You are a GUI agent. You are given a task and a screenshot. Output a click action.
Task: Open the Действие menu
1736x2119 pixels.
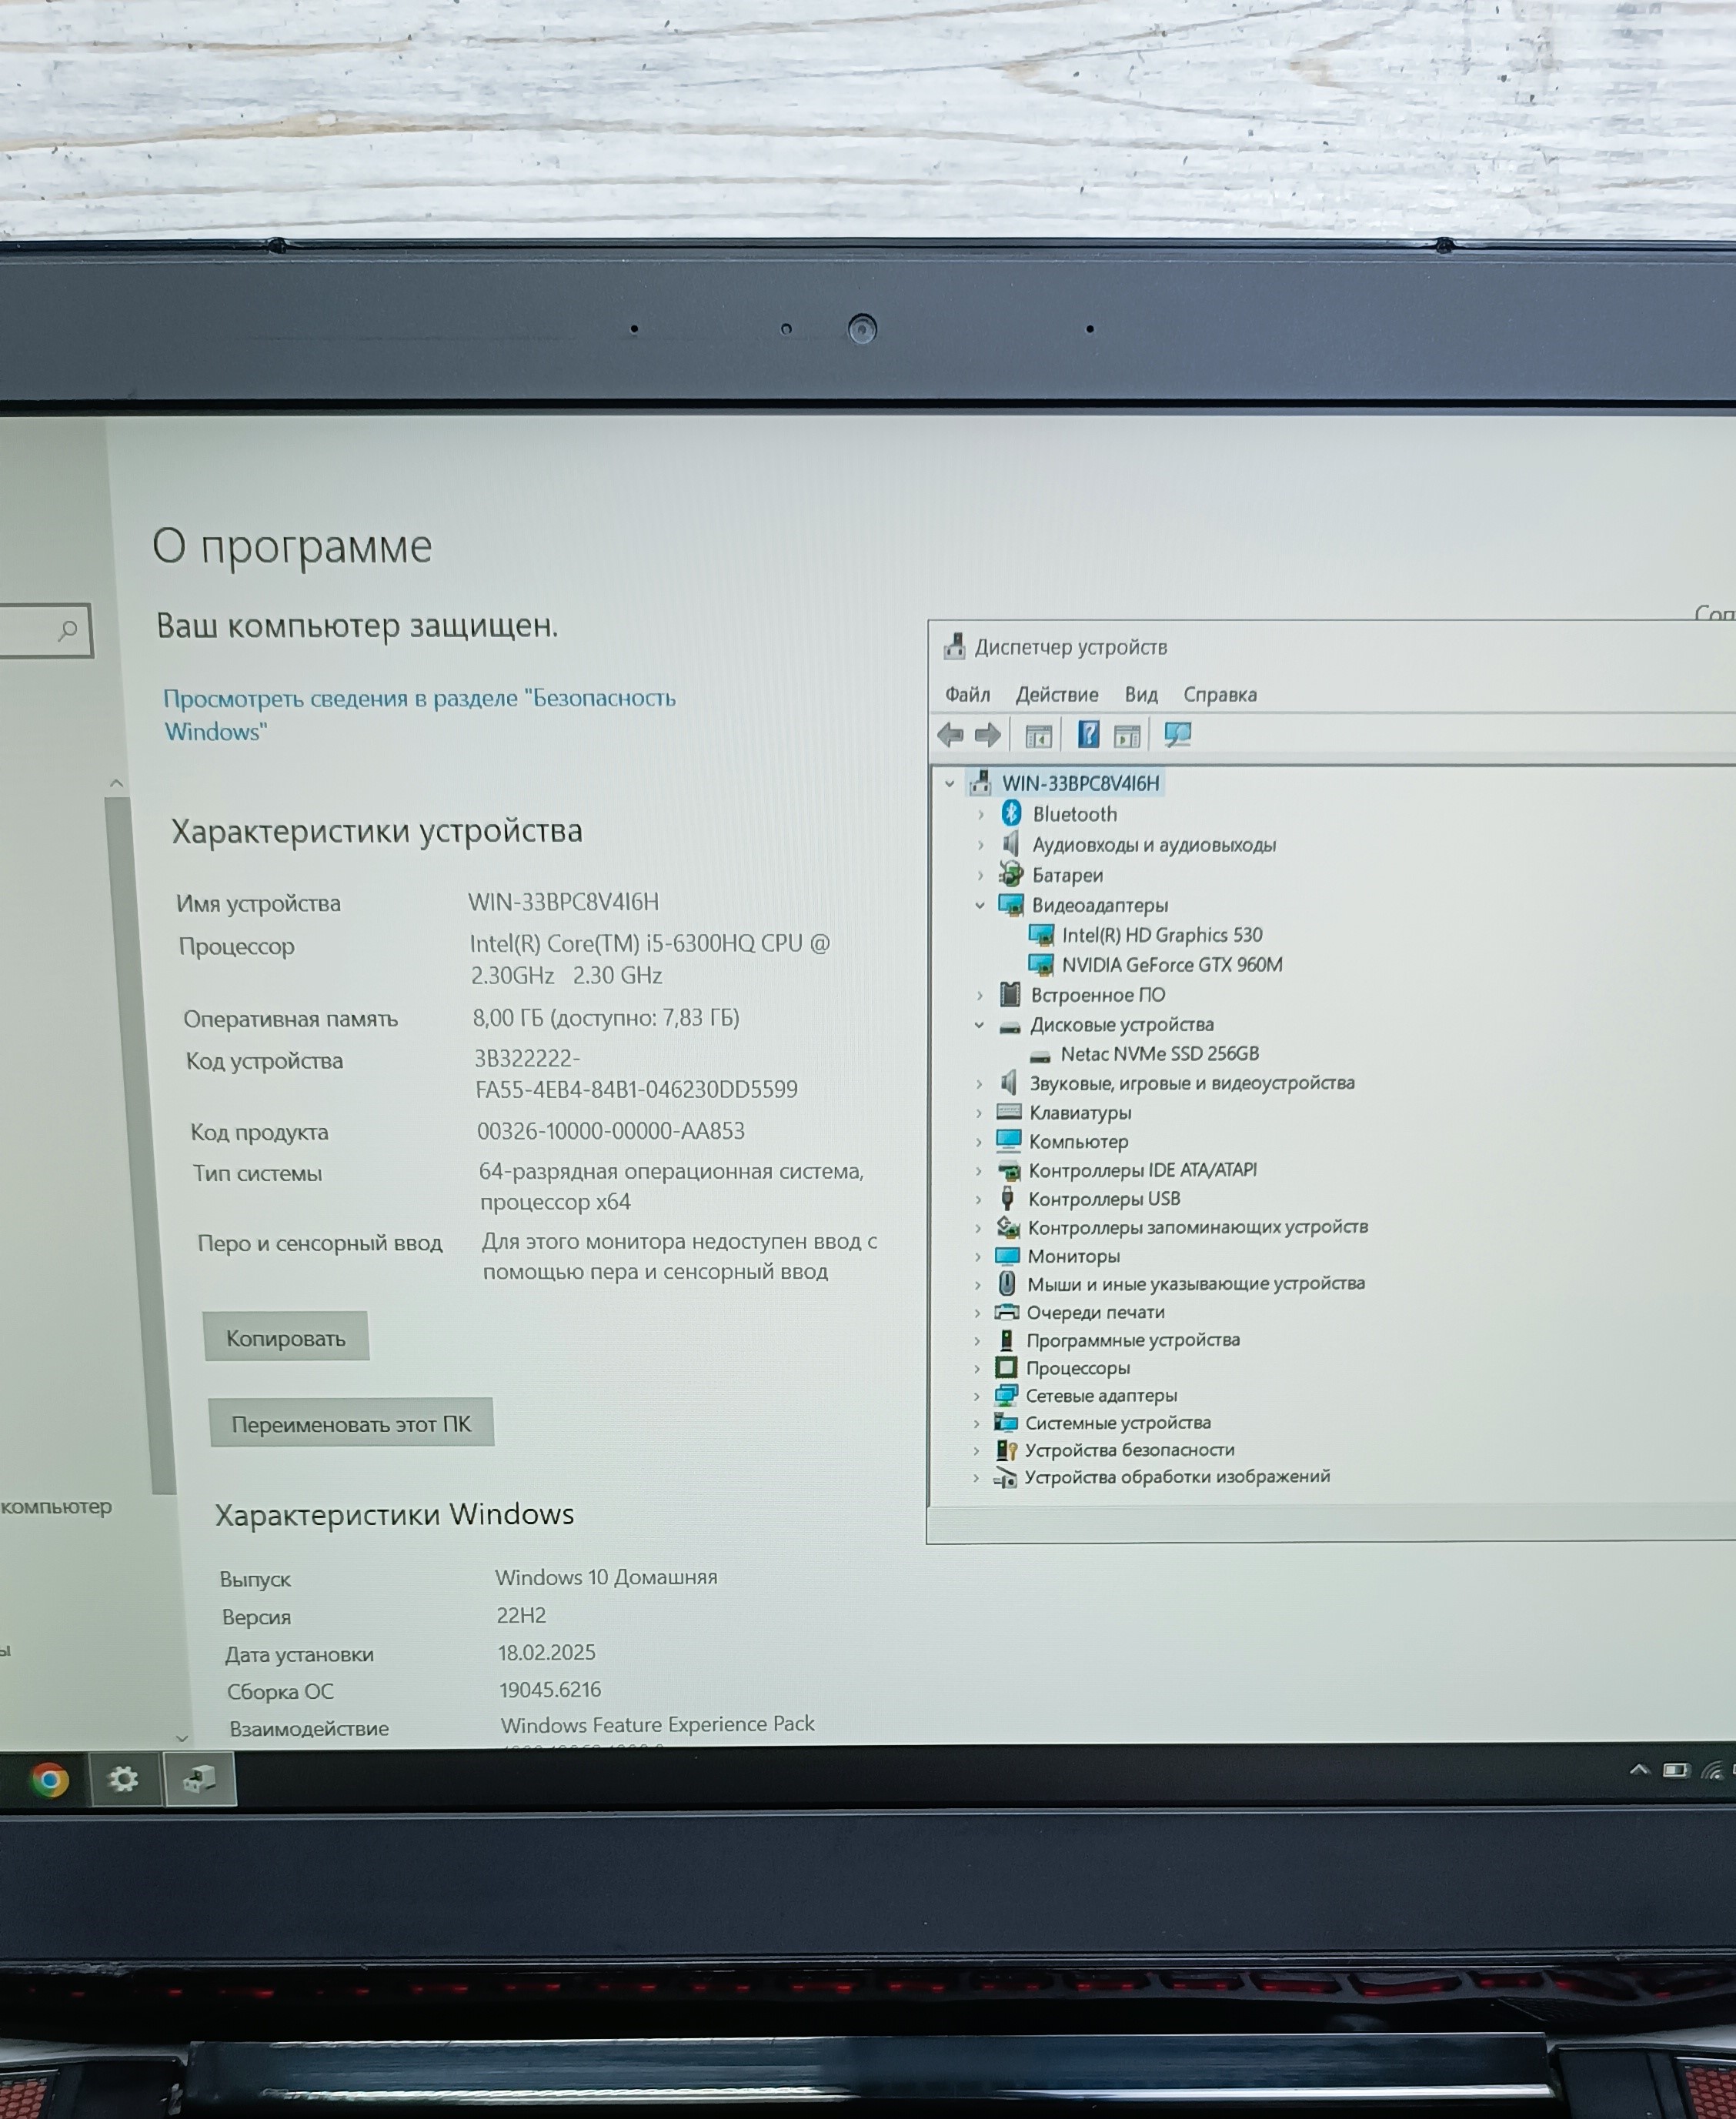point(1056,695)
